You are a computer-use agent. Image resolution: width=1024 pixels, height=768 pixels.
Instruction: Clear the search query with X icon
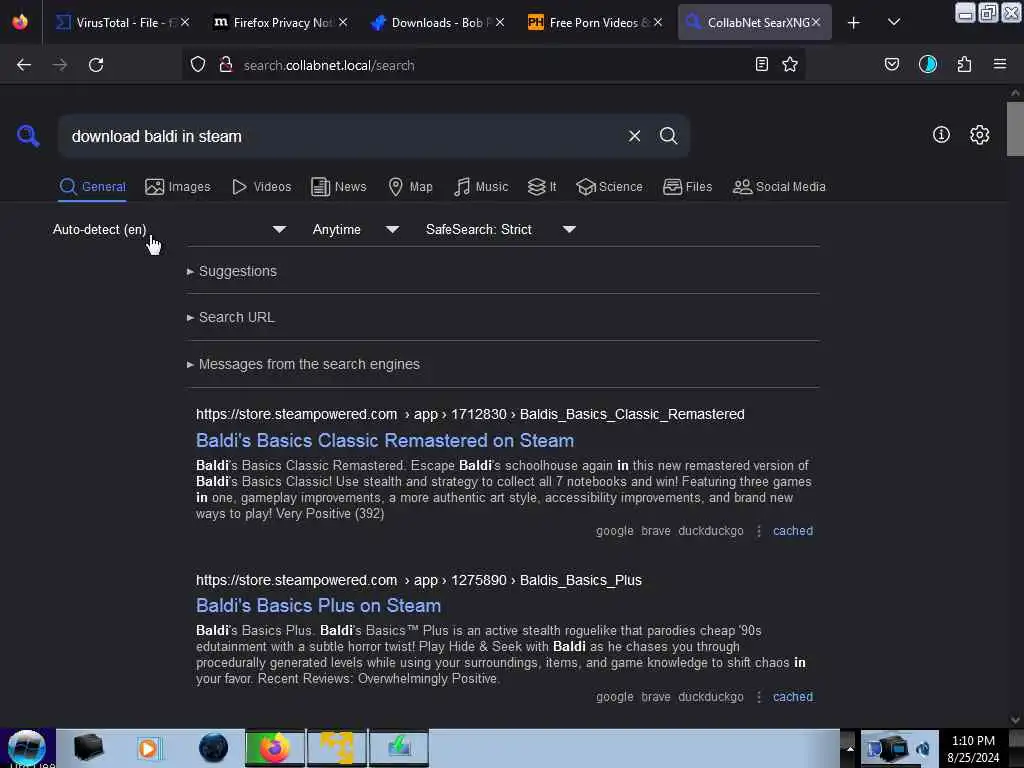click(634, 136)
